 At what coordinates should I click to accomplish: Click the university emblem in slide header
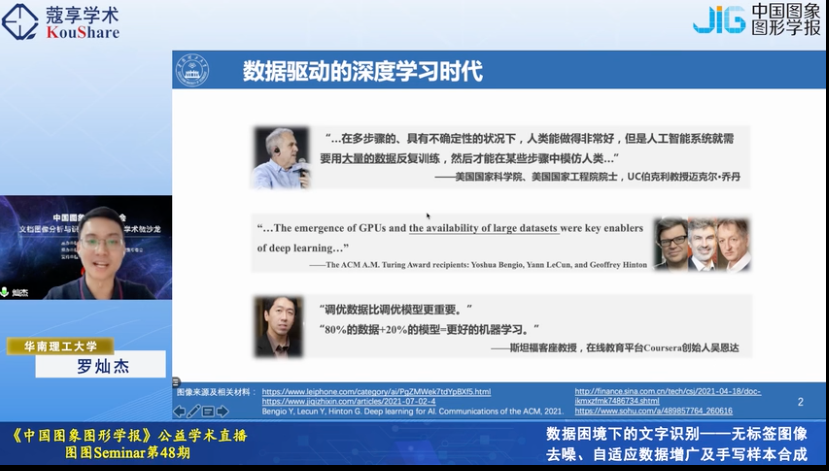click(x=192, y=70)
